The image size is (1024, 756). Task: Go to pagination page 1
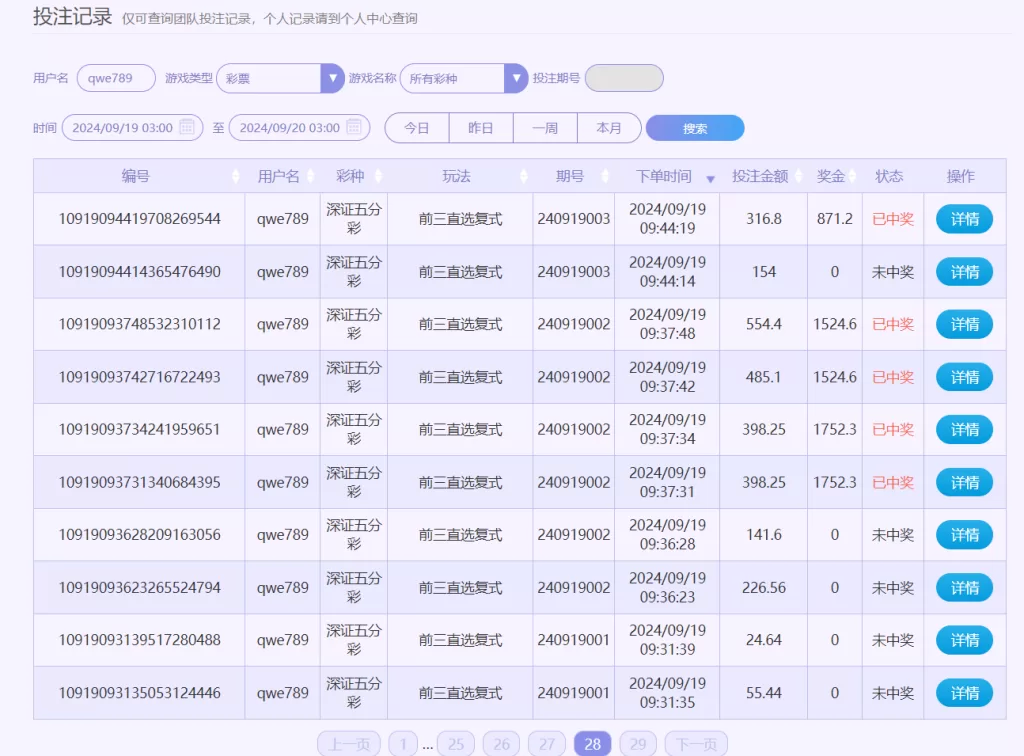pyautogui.click(x=403, y=744)
